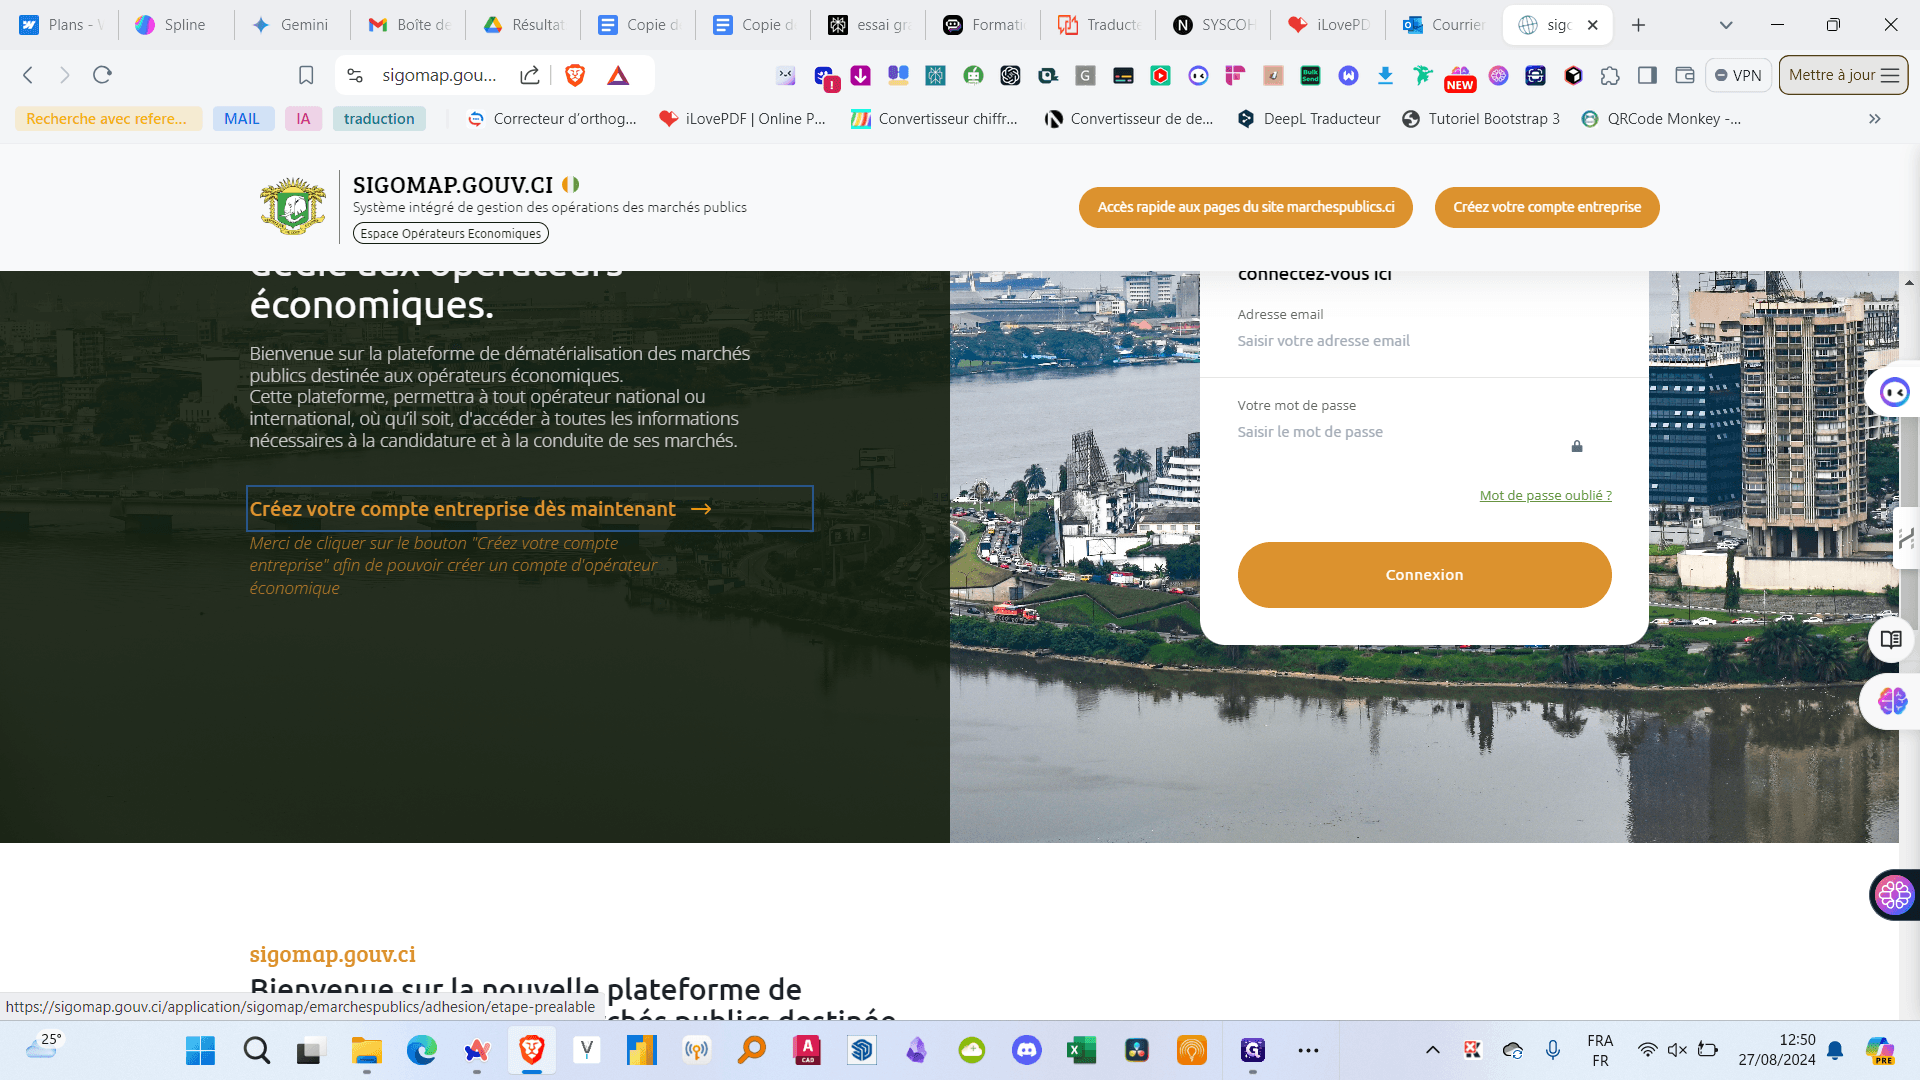Click the Brave Shields lion icon
The width and height of the screenshot is (1920, 1080).
coord(575,75)
